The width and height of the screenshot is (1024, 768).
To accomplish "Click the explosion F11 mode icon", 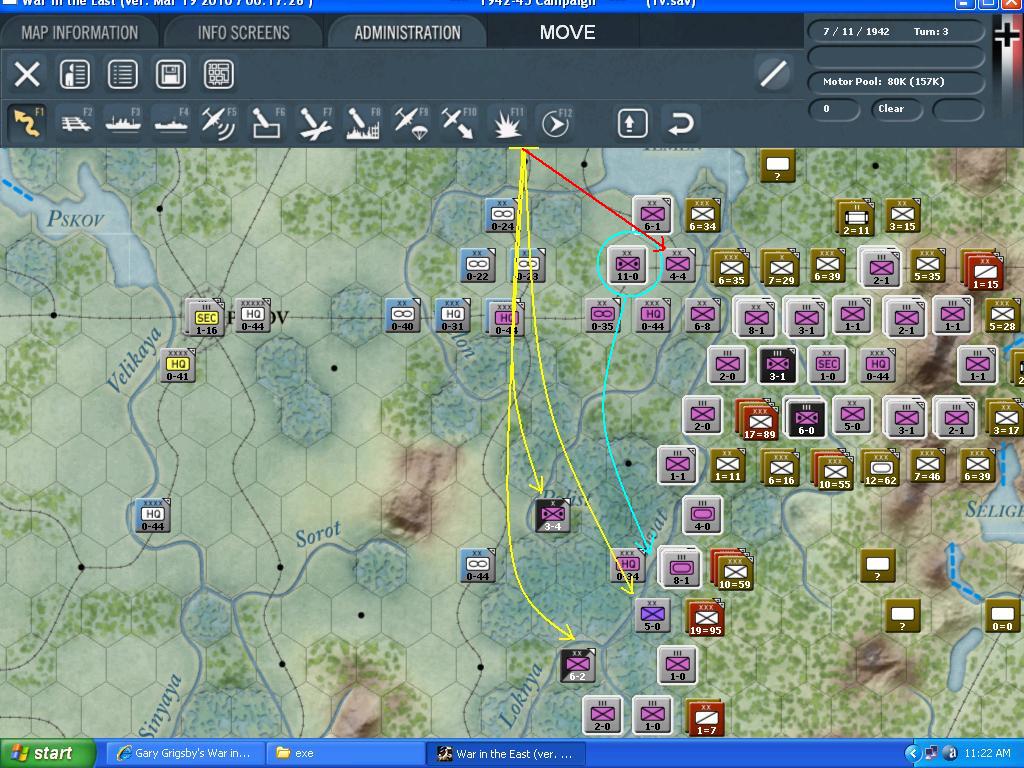I will coord(507,122).
